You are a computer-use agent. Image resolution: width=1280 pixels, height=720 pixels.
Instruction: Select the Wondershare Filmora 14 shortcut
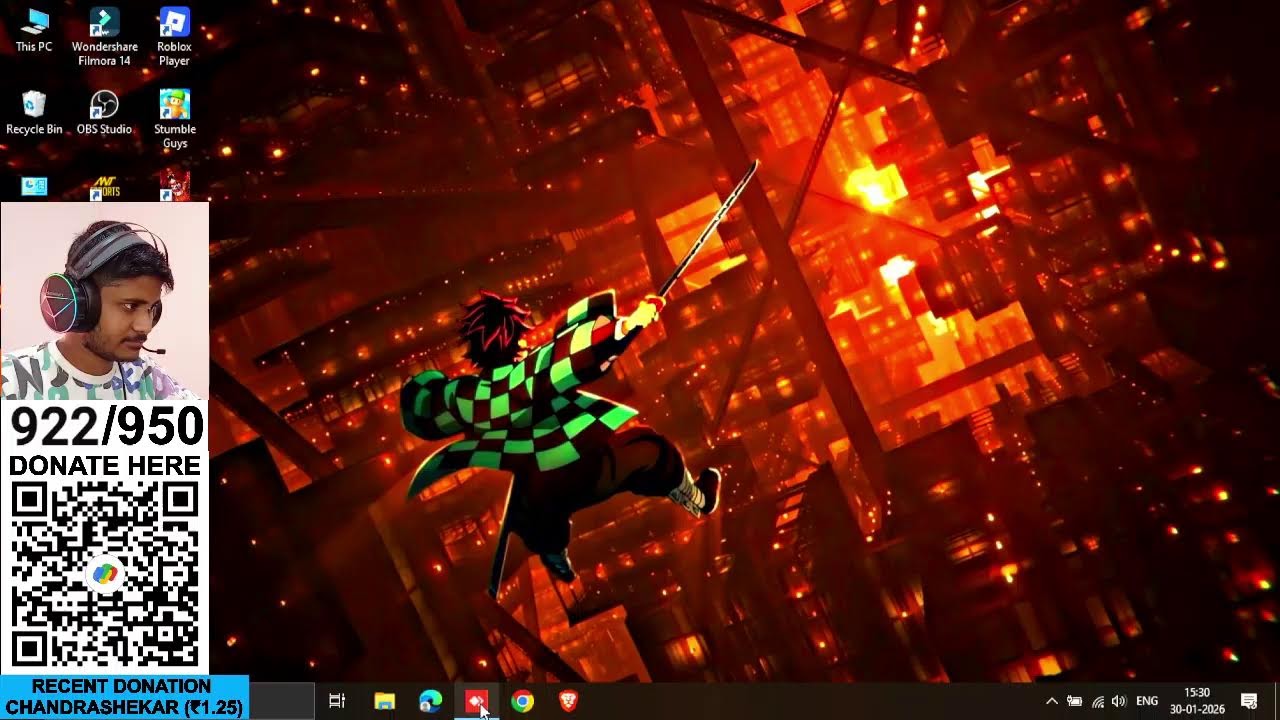[104, 37]
